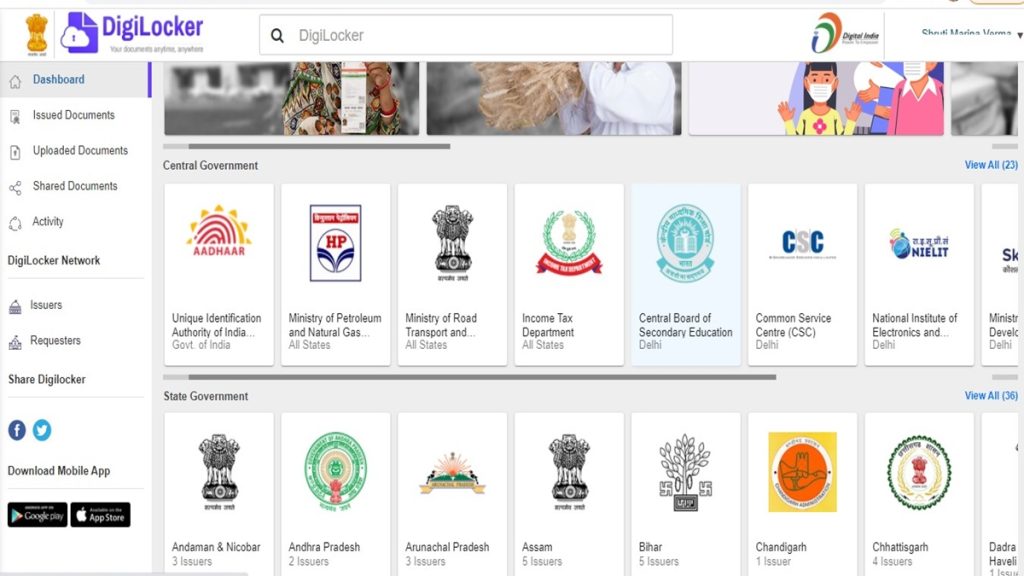Open Uploaded Documents in the sidebar

point(79,150)
